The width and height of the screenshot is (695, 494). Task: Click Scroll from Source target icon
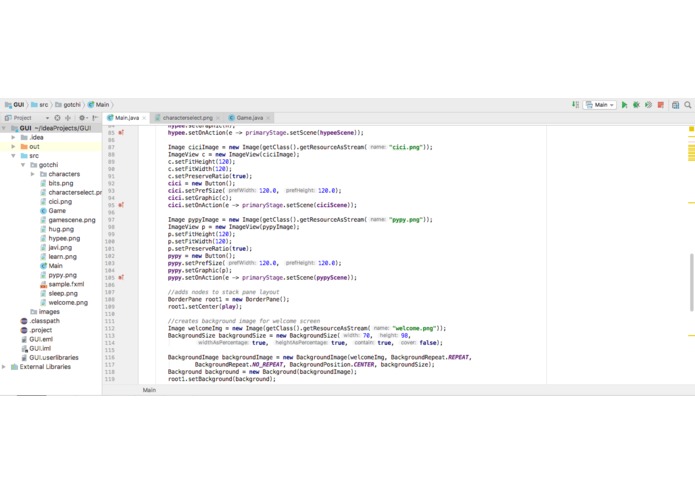point(57,118)
